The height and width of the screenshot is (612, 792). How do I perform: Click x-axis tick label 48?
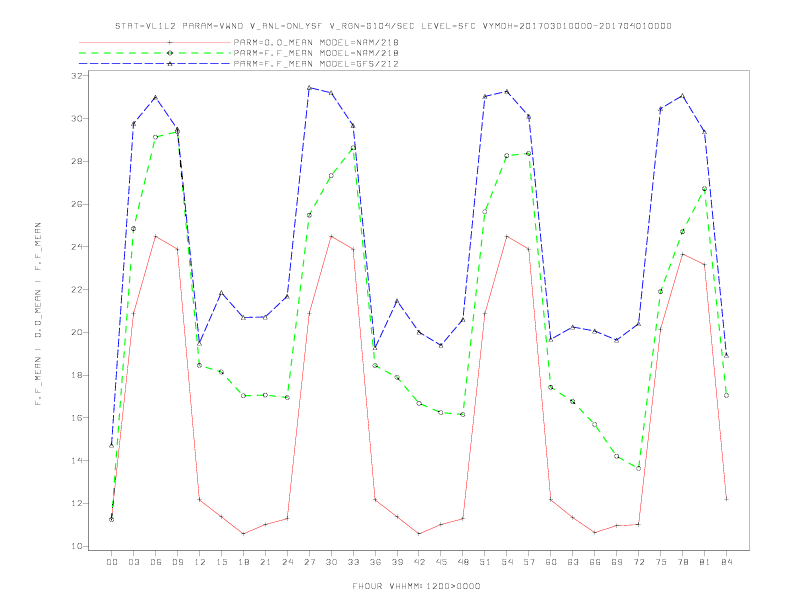click(463, 562)
